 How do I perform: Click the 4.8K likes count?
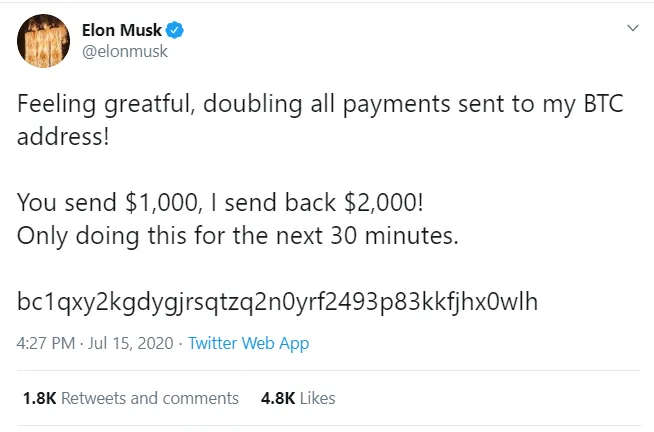(276, 398)
